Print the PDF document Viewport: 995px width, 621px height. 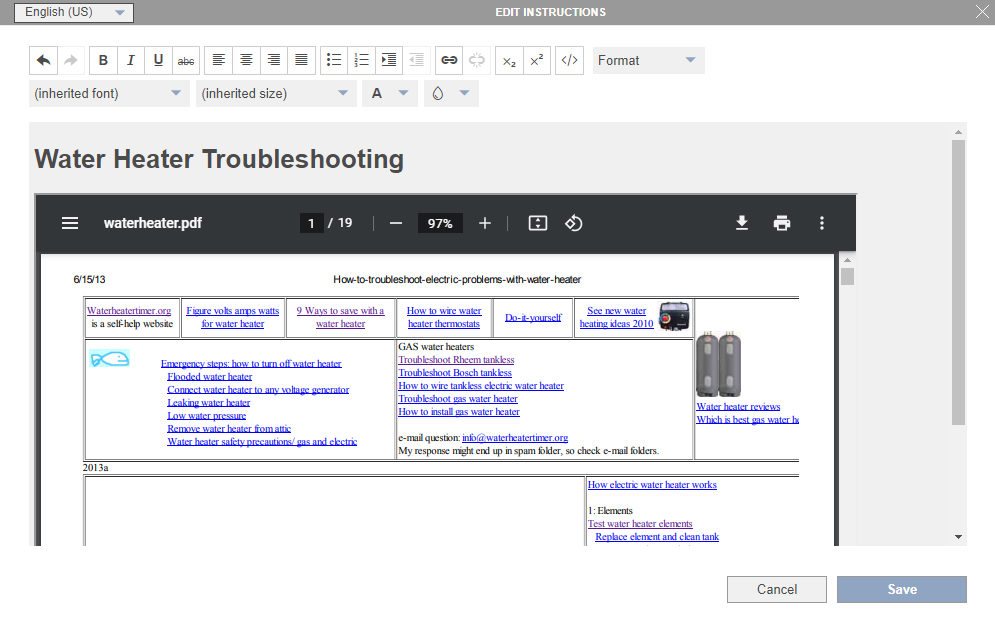[x=782, y=223]
